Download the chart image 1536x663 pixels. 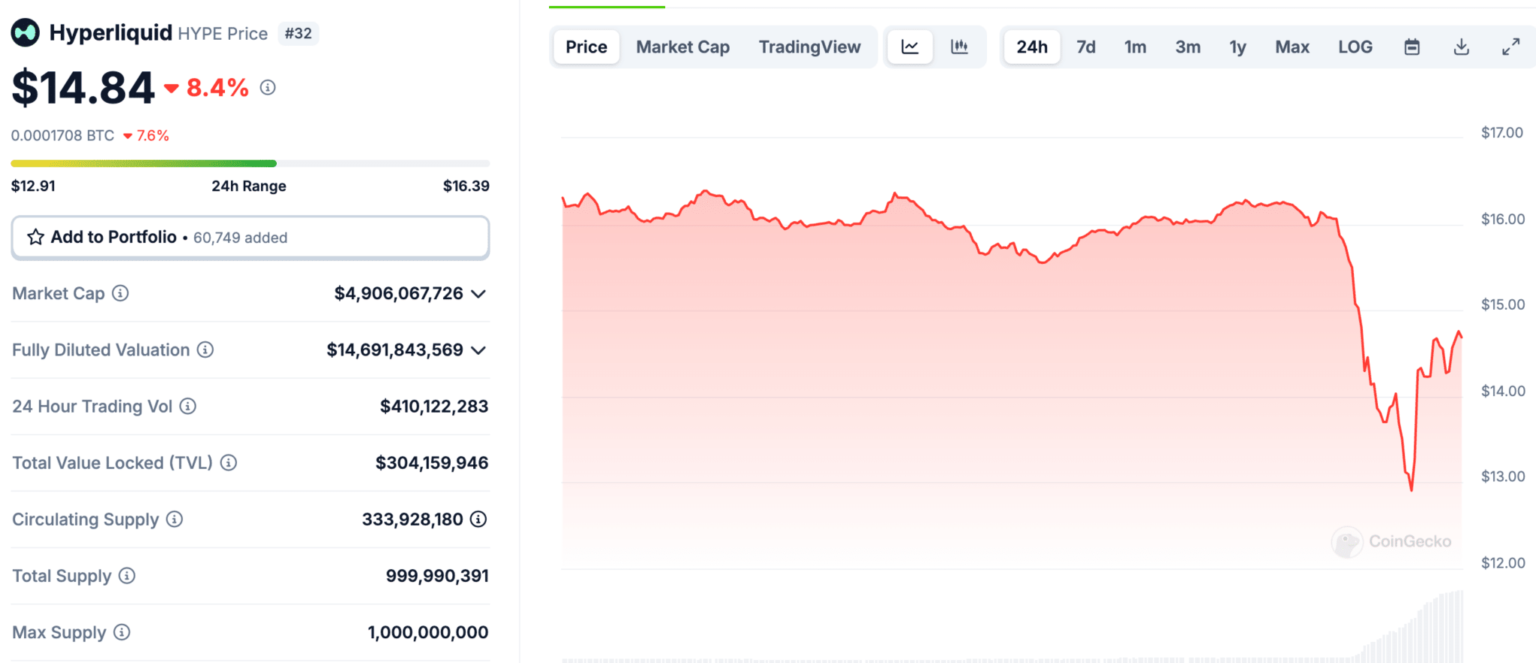point(1462,46)
